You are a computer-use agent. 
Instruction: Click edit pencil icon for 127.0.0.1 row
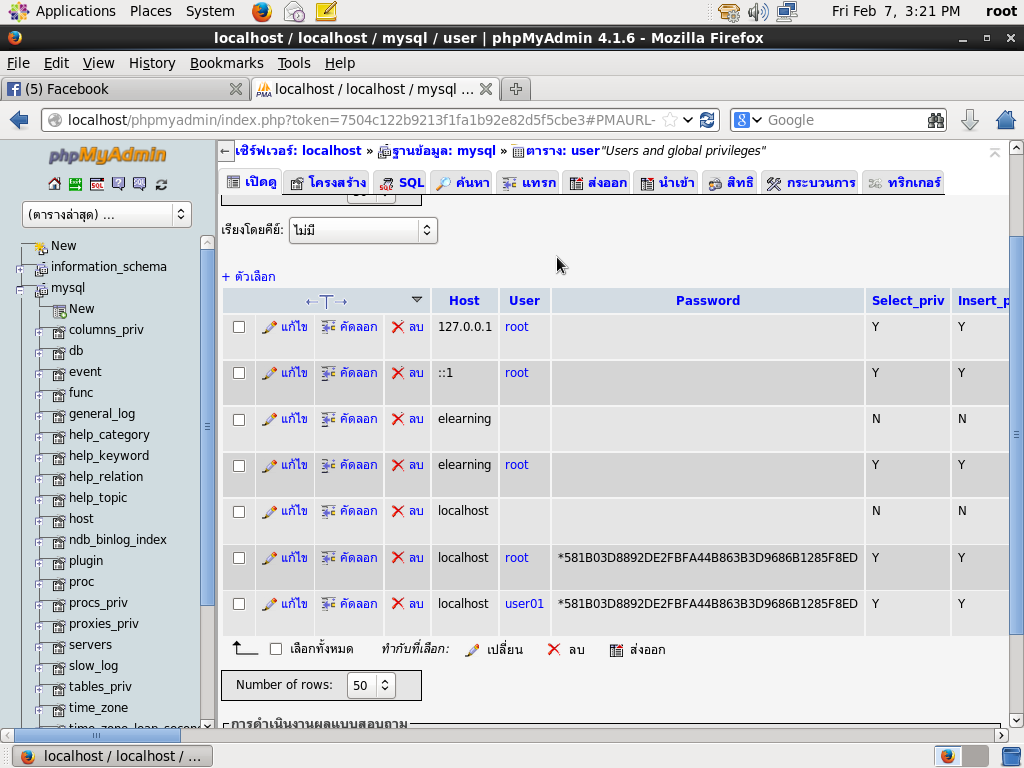click(270, 327)
